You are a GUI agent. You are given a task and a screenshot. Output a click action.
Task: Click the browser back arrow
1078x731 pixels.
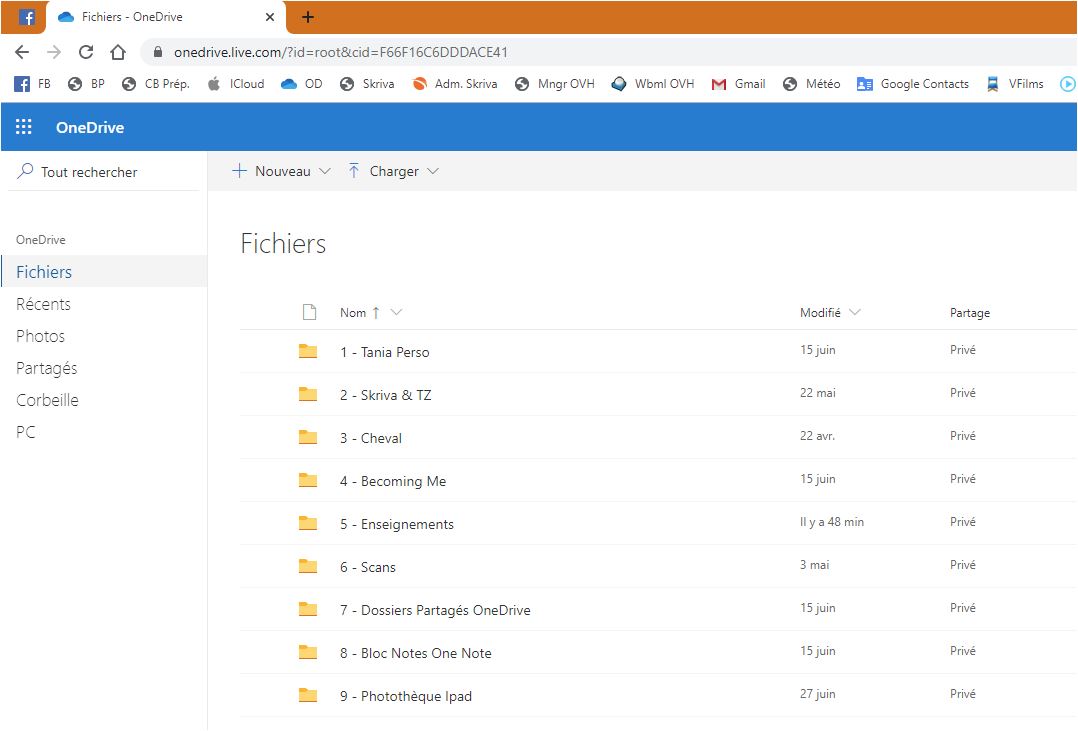point(22,52)
